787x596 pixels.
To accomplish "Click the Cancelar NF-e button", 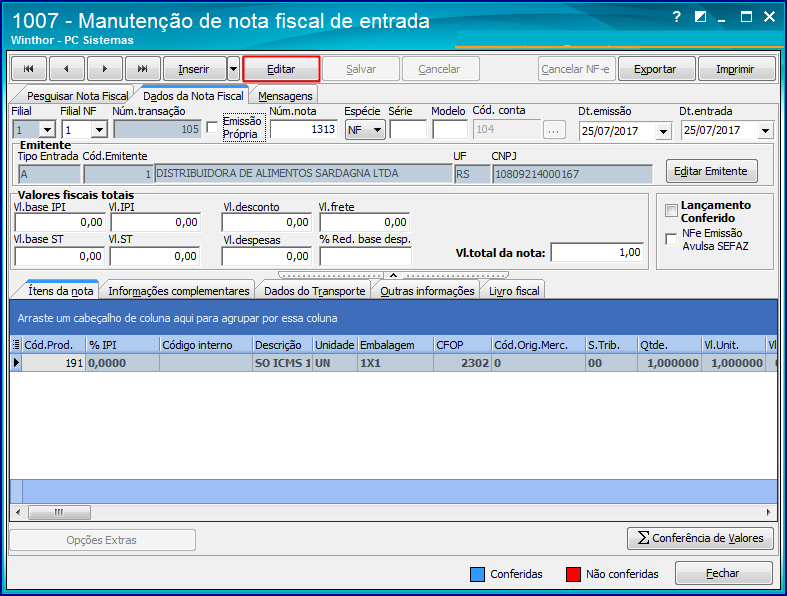I will pos(576,69).
